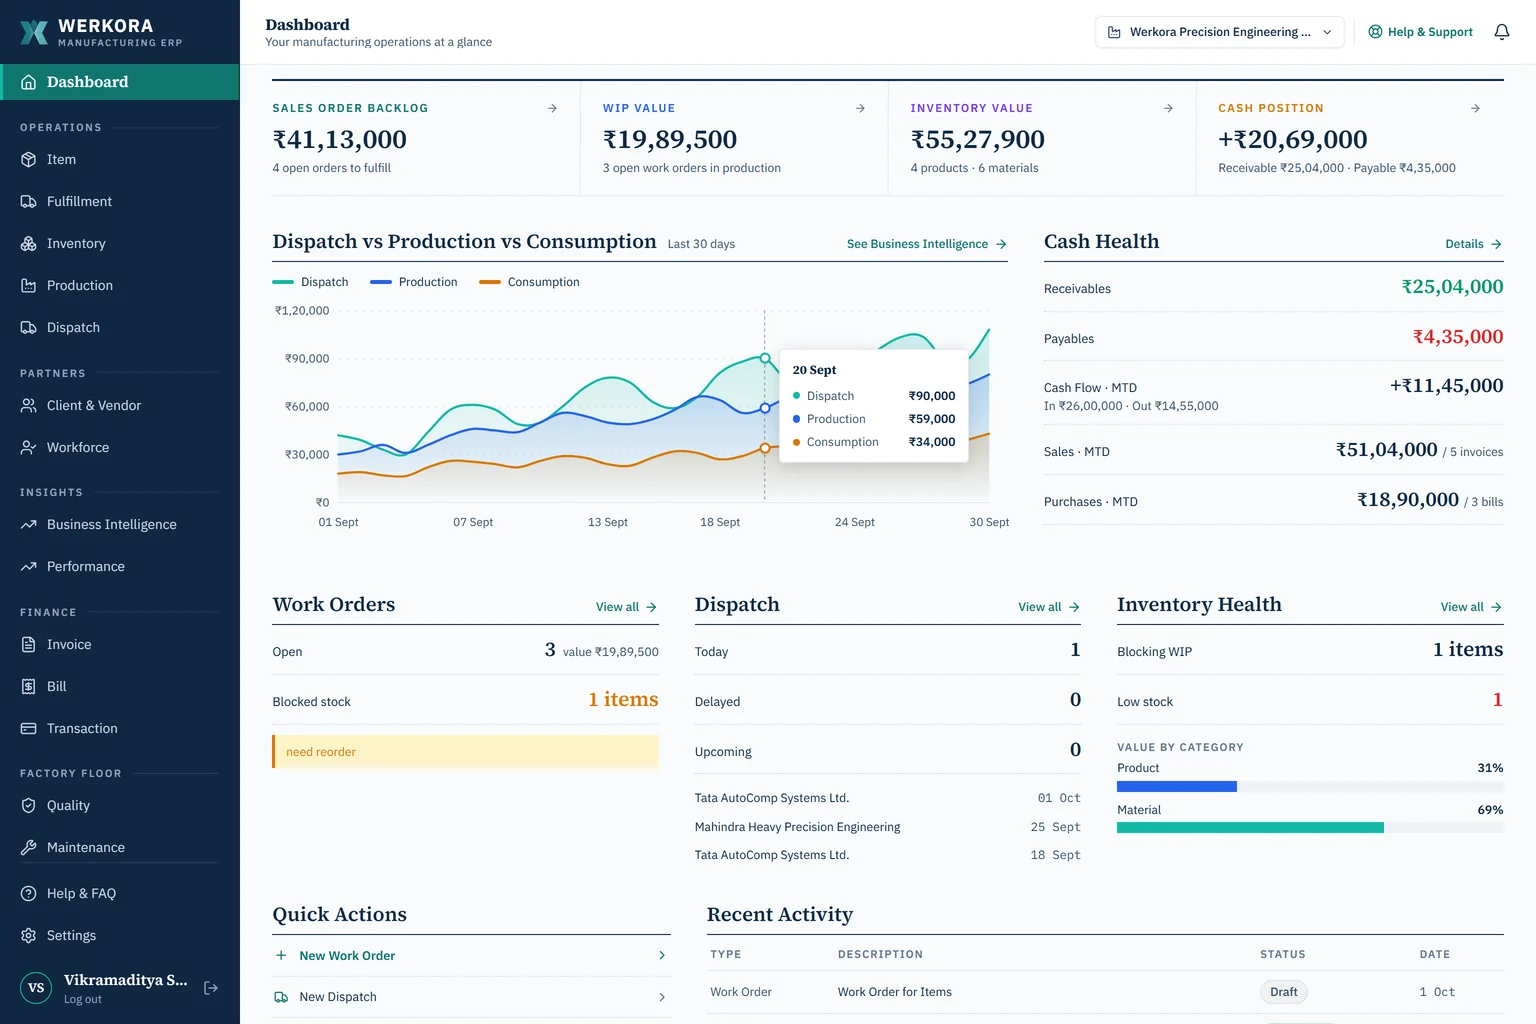Screen dimensions: 1536x1024
Task: Click View all for Inventory Health
Action: click(x=1471, y=607)
